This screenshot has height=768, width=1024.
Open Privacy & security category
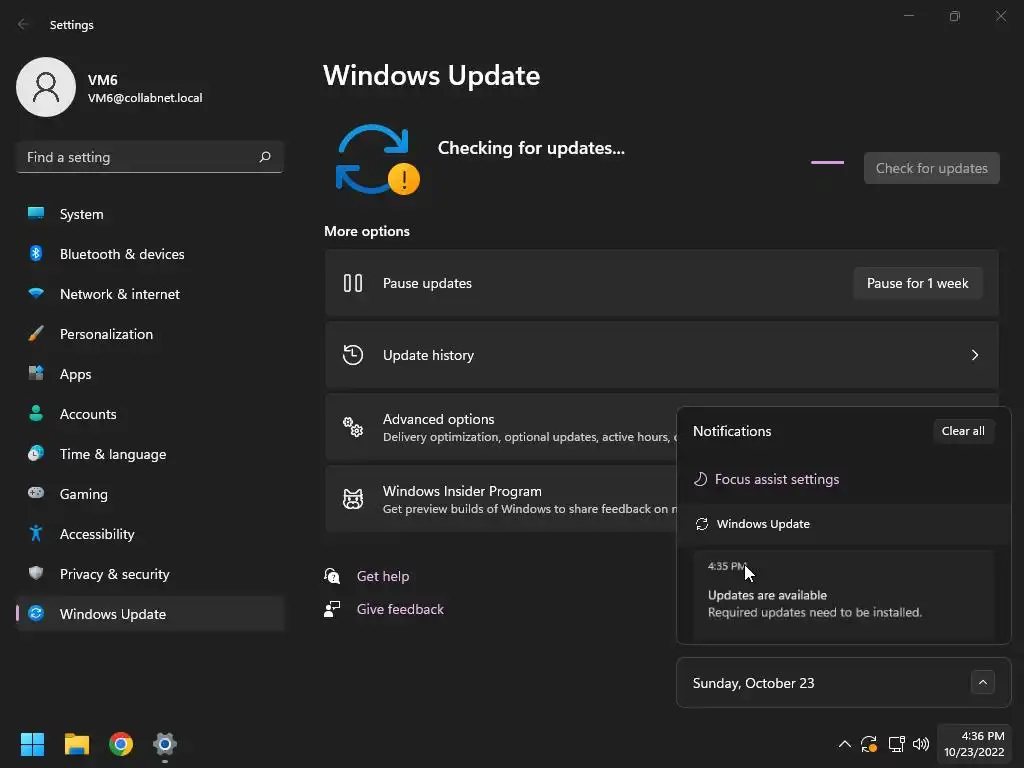[150, 573]
